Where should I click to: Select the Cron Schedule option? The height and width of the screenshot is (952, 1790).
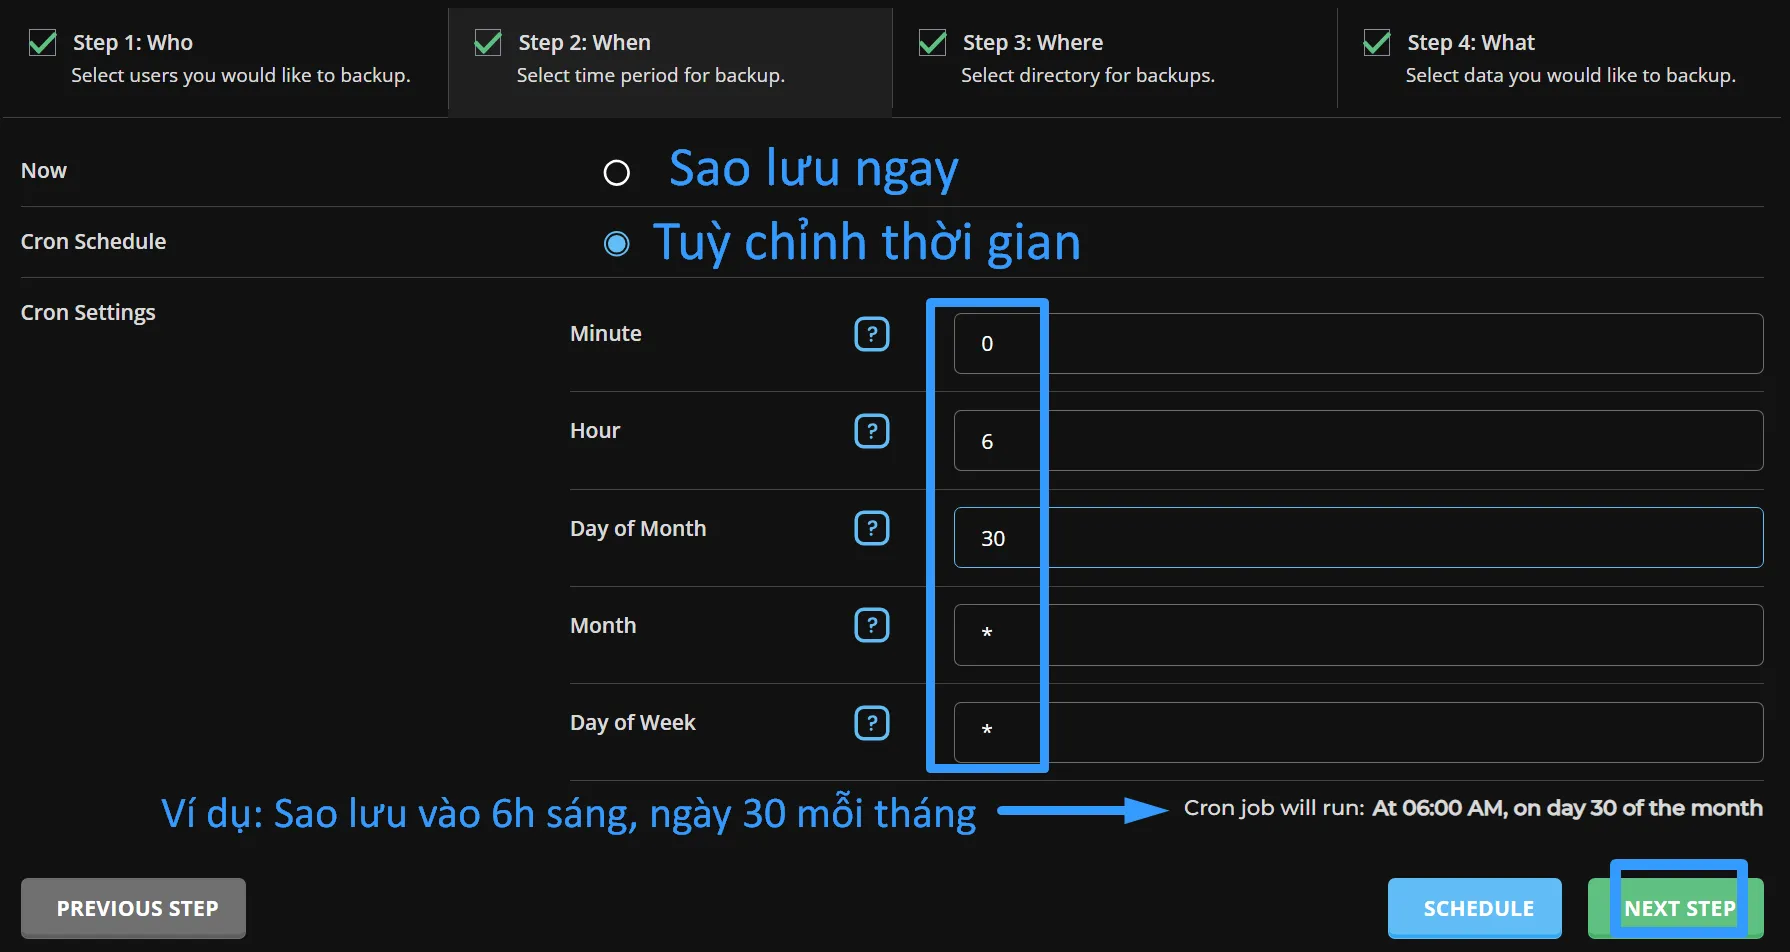pos(616,243)
